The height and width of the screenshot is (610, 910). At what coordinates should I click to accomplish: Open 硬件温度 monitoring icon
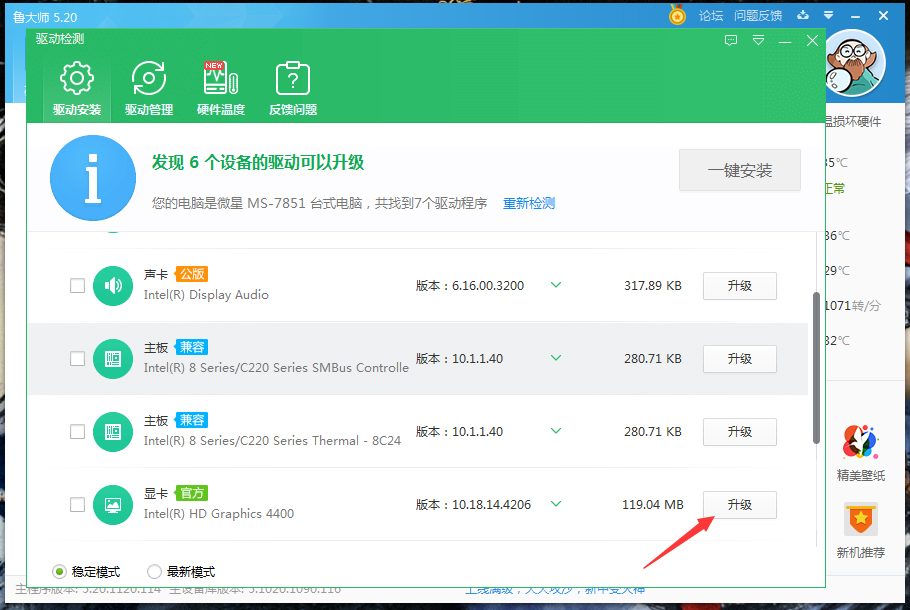(x=220, y=78)
